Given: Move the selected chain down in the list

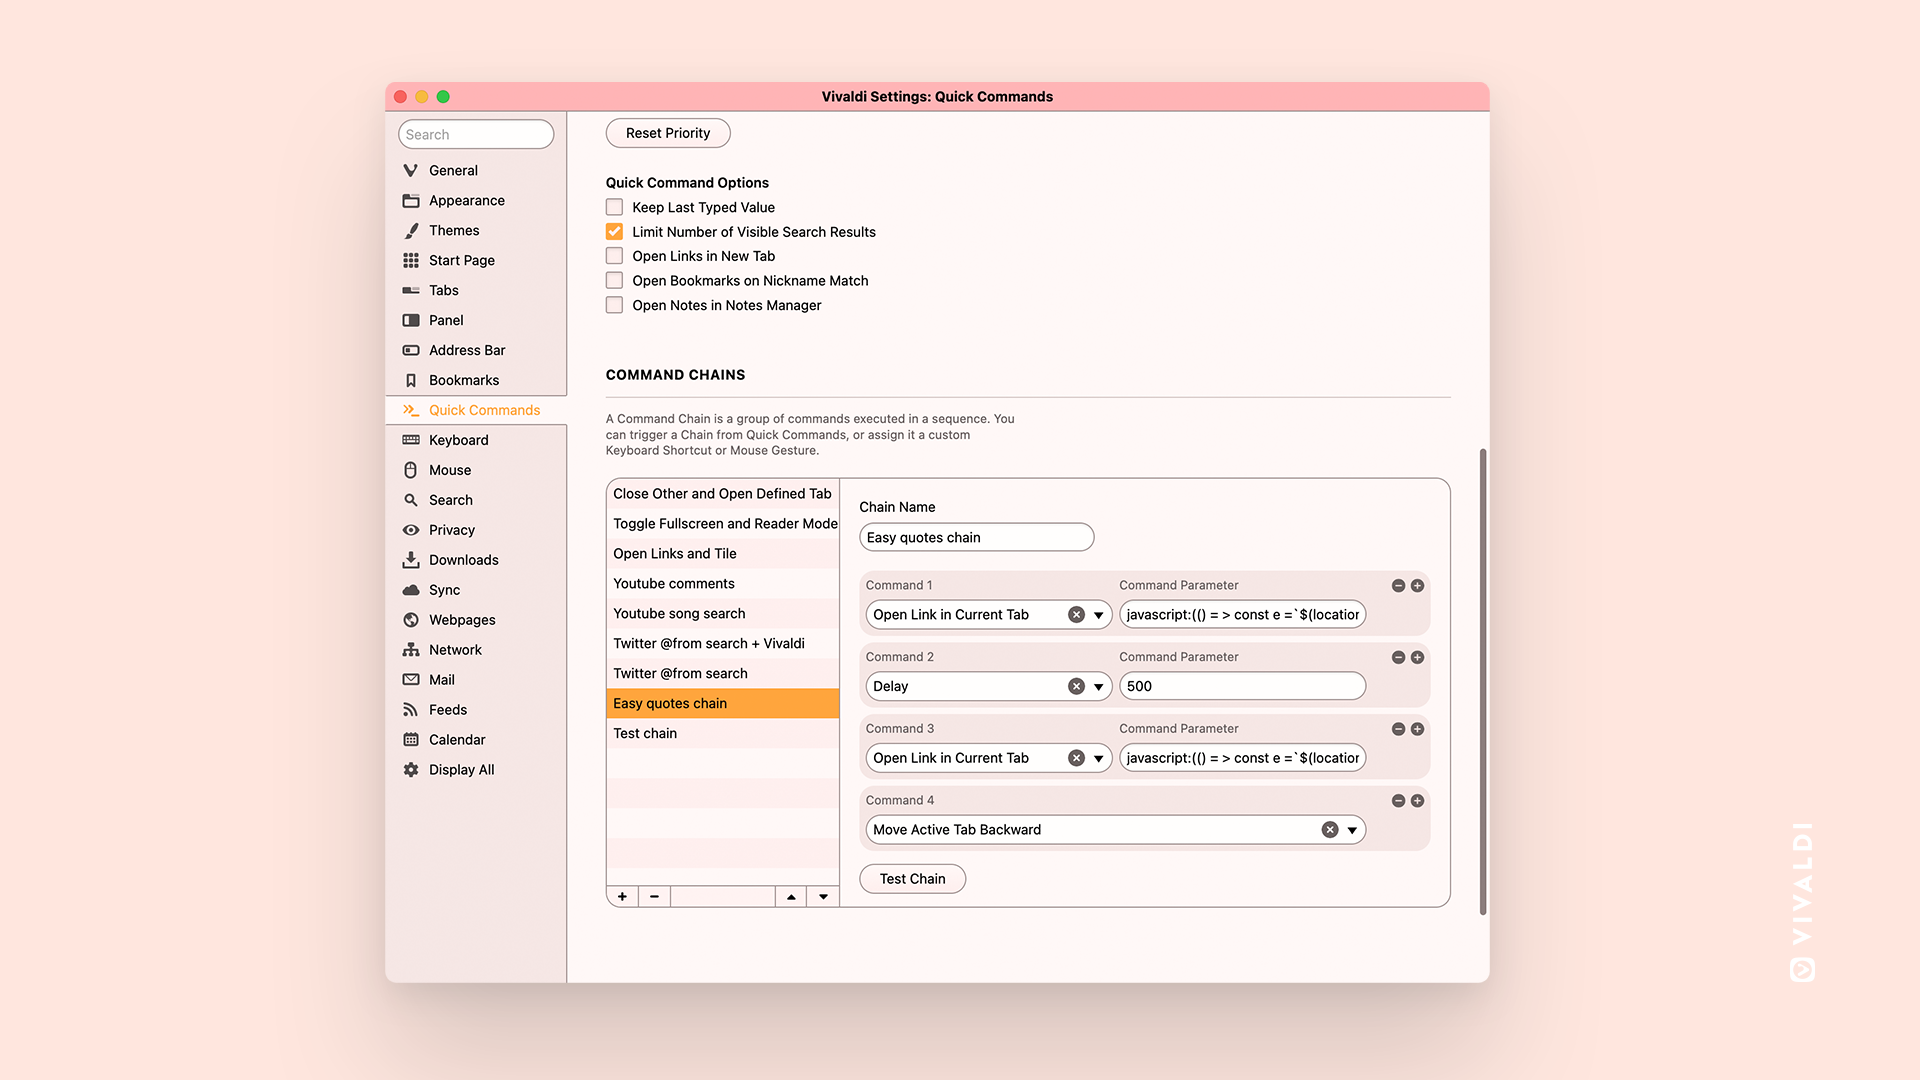Looking at the screenshot, I should tap(823, 897).
